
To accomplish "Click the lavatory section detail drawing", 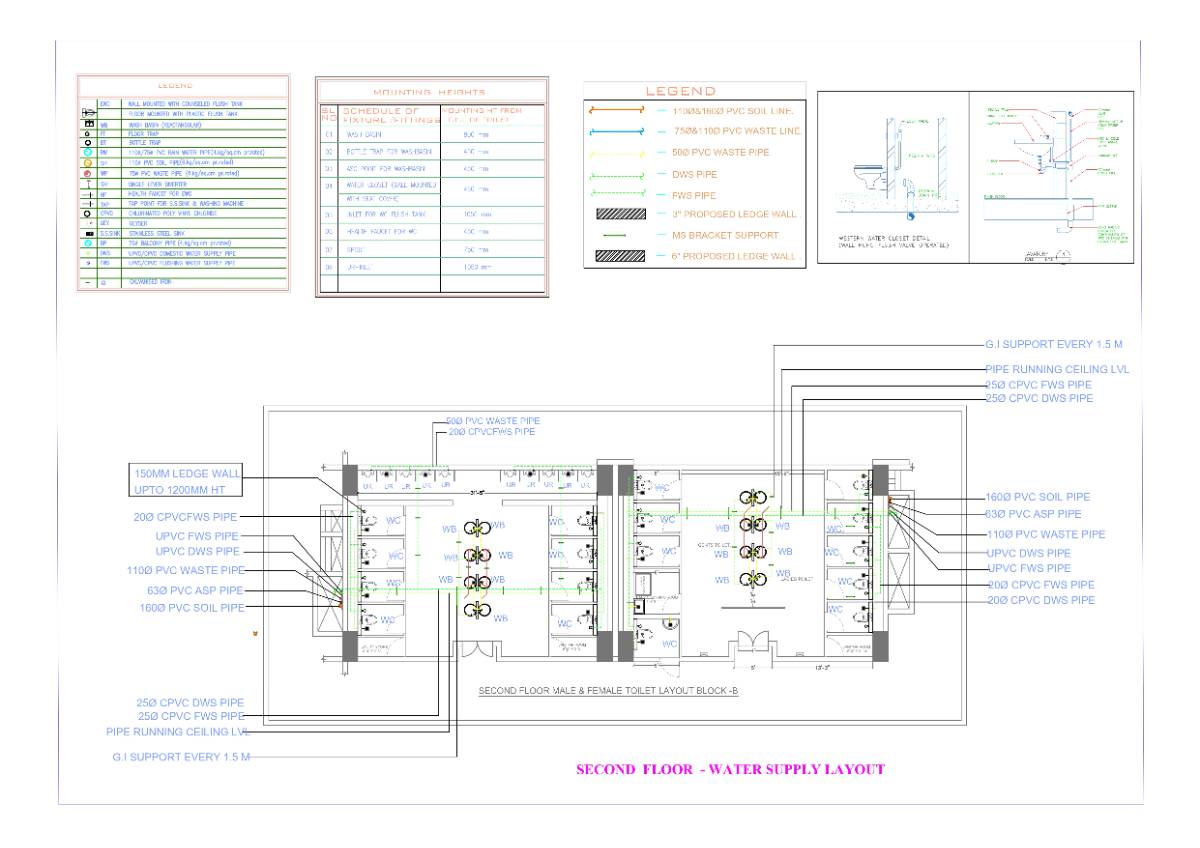I will click(x=1050, y=180).
